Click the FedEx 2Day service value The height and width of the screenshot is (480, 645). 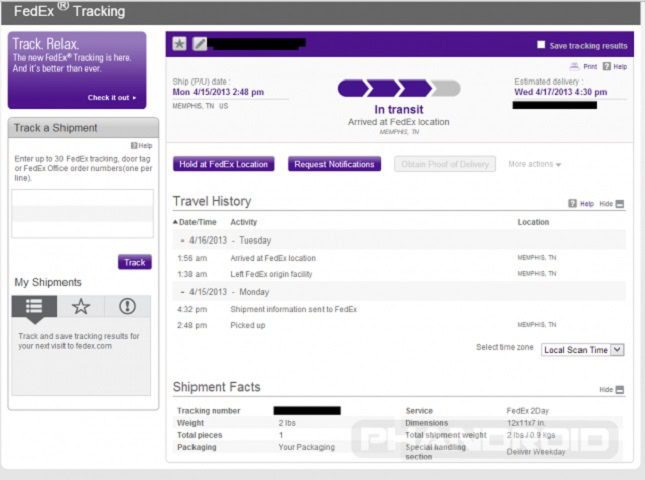[x=528, y=411]
